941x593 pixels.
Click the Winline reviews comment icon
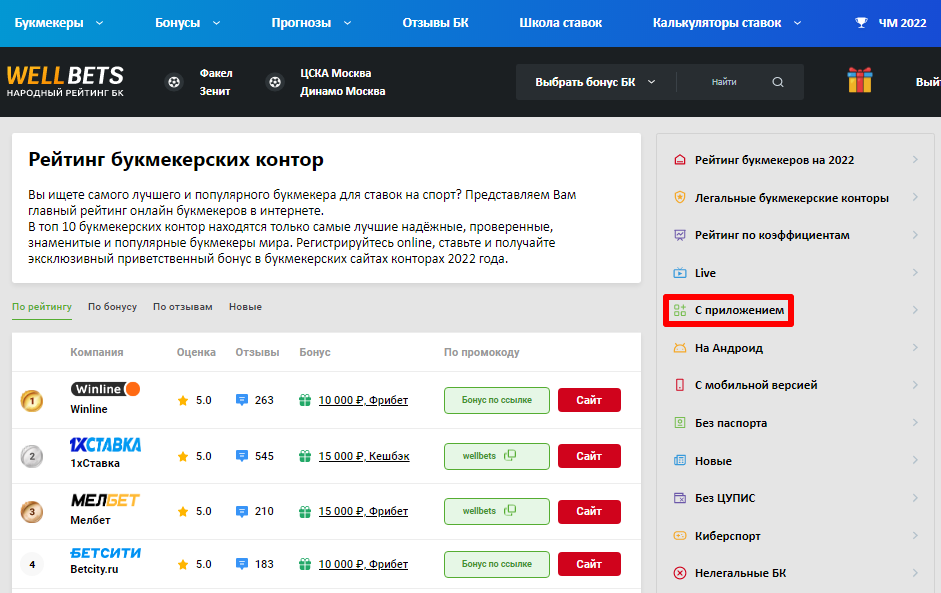[241, 400]
